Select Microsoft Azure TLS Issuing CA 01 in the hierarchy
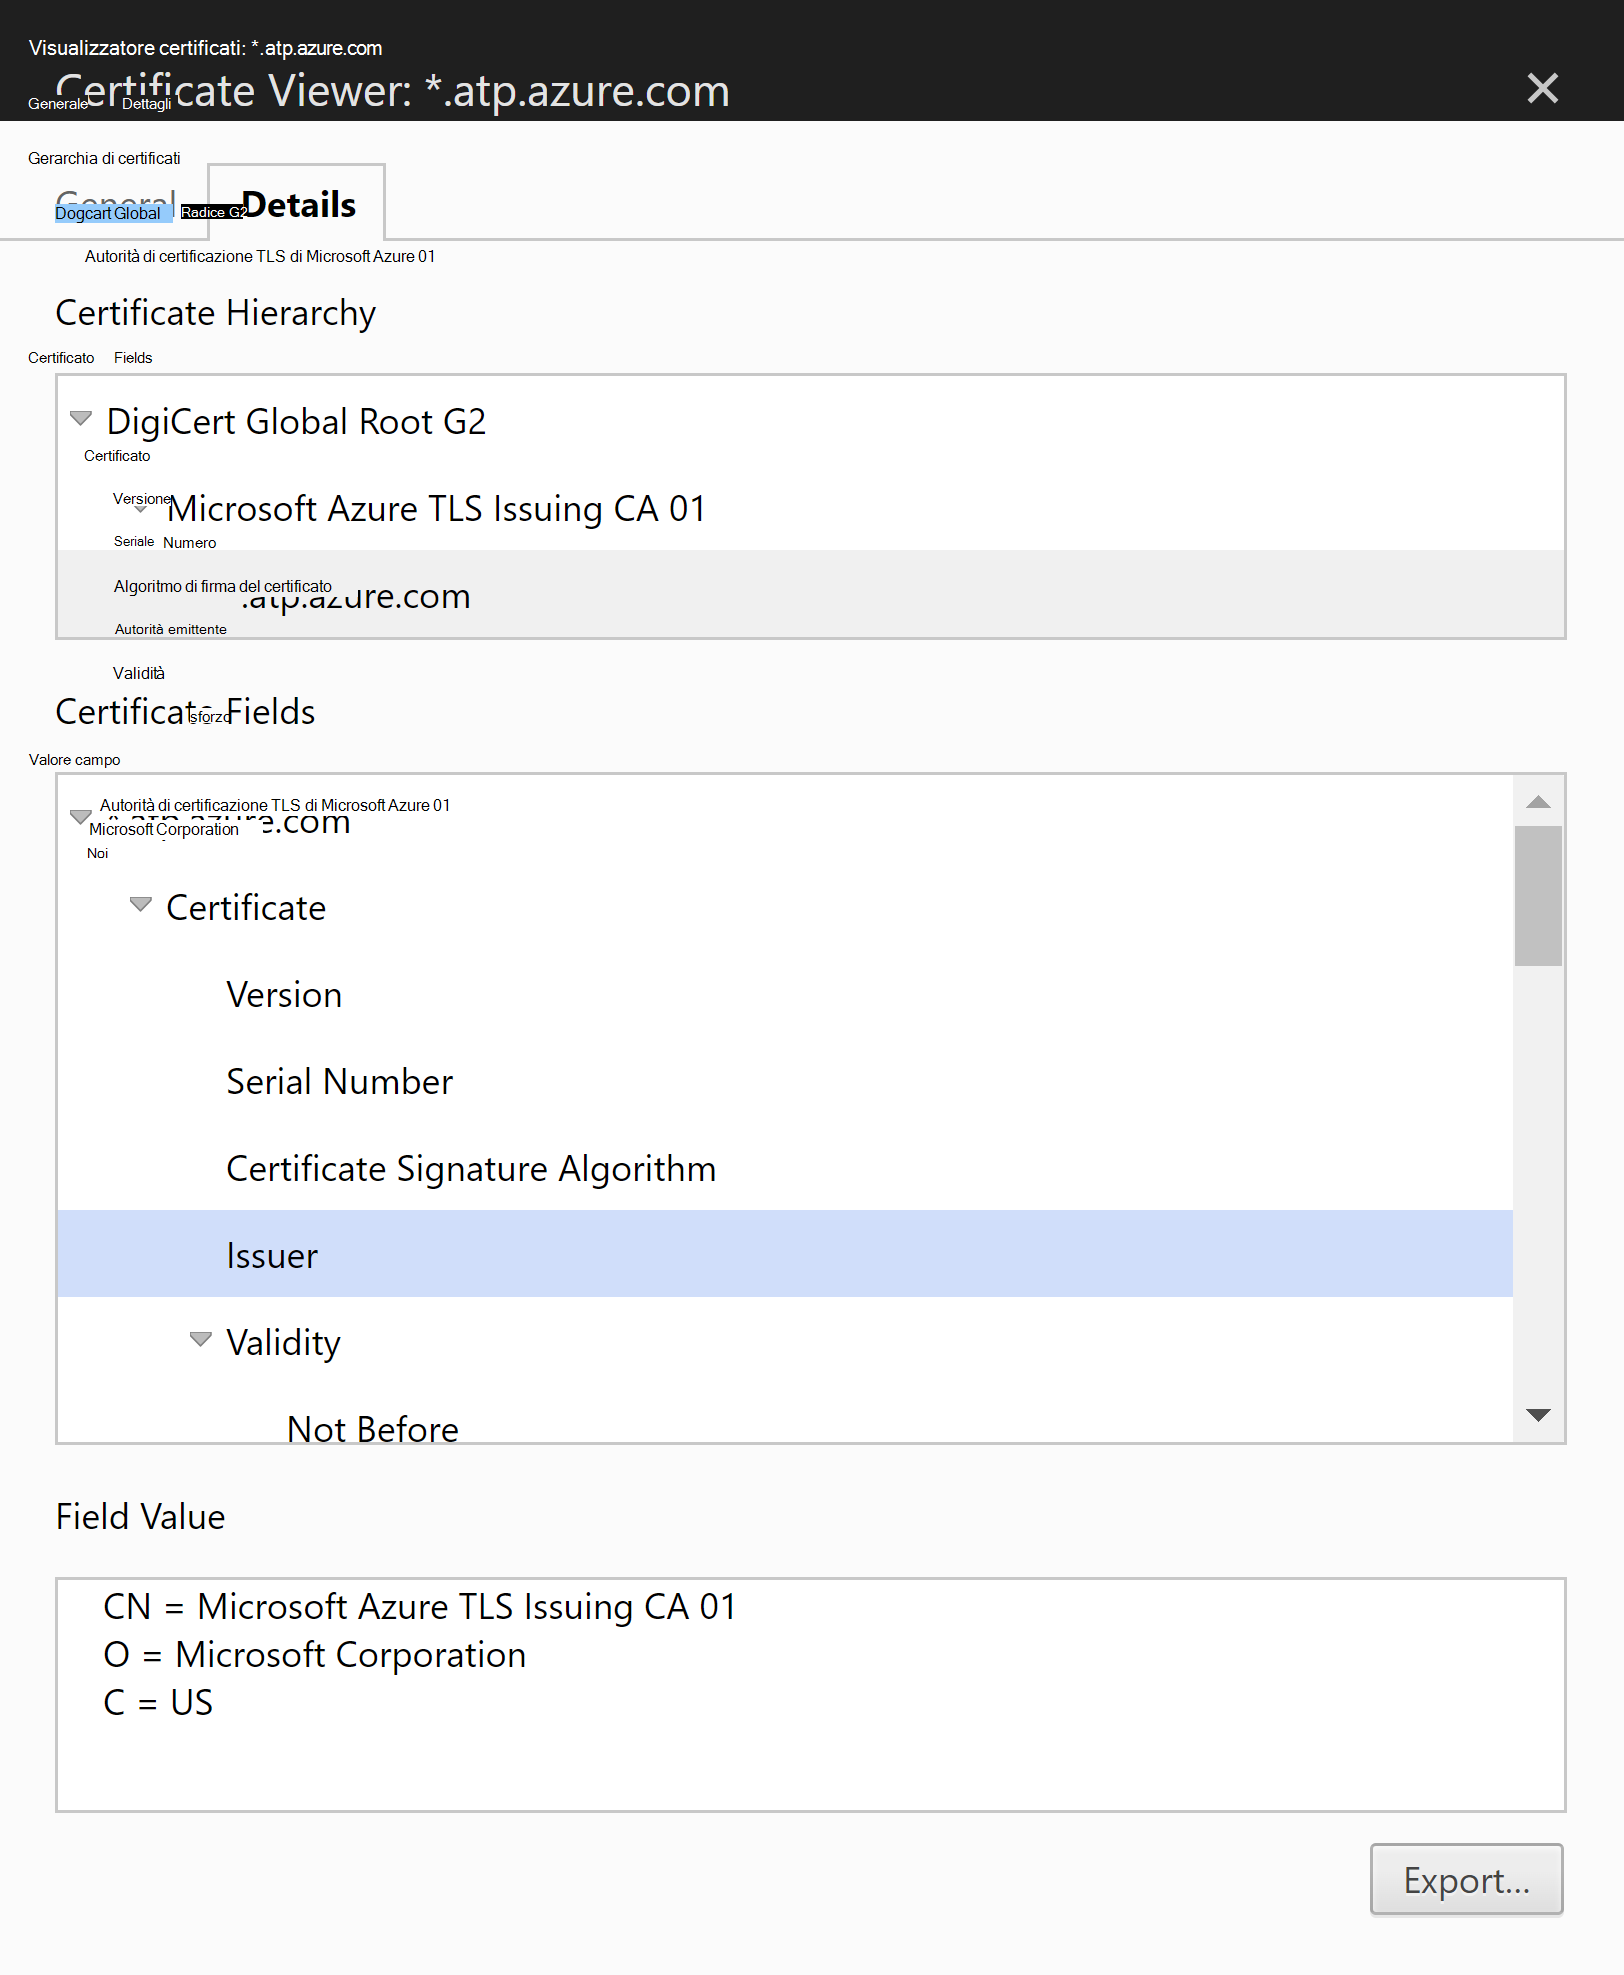 pyautogui.click(x=436, y=508)
